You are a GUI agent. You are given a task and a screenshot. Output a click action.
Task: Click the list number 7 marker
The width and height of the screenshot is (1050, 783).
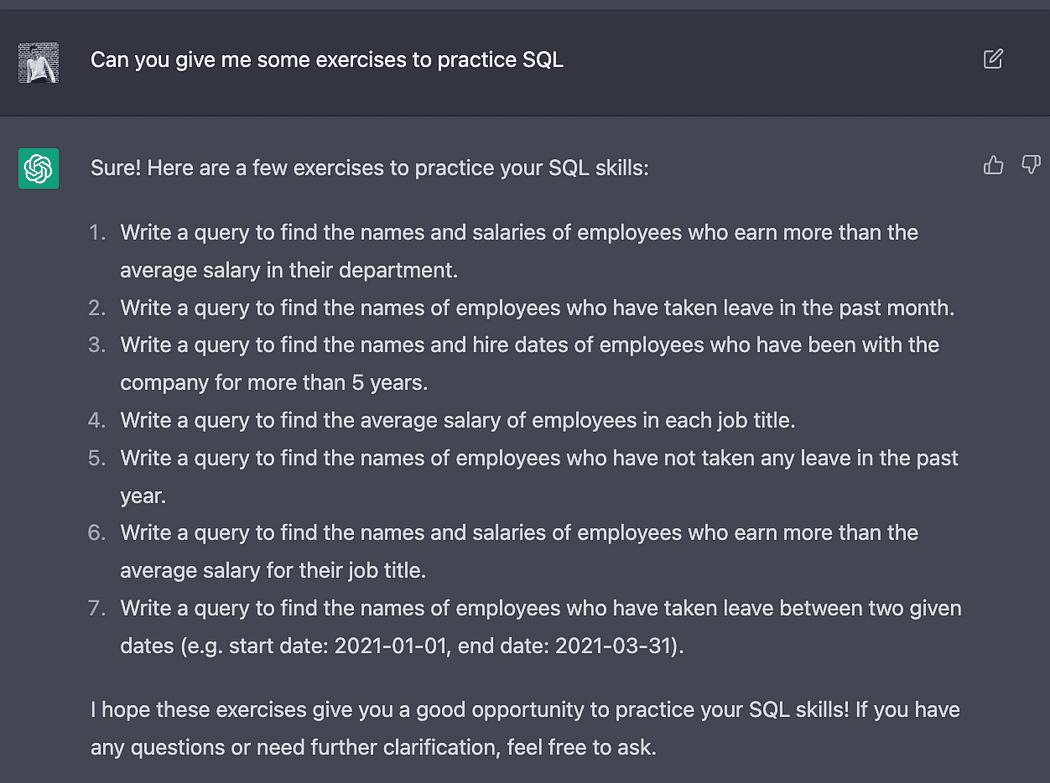[97, 608]
